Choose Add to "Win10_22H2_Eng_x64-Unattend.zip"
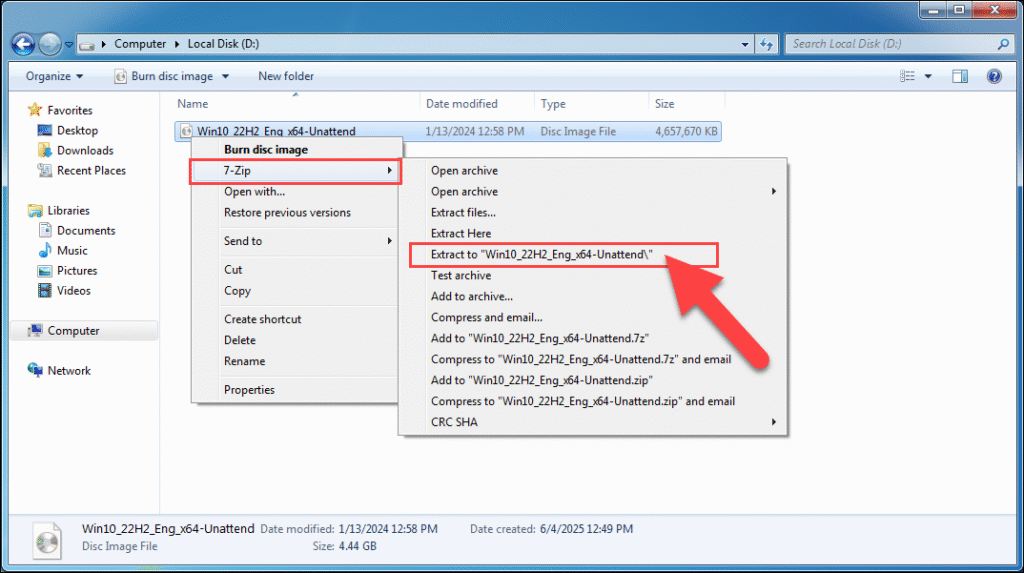This screenshot has height=573, width=1024. click(x=593, y=380)
